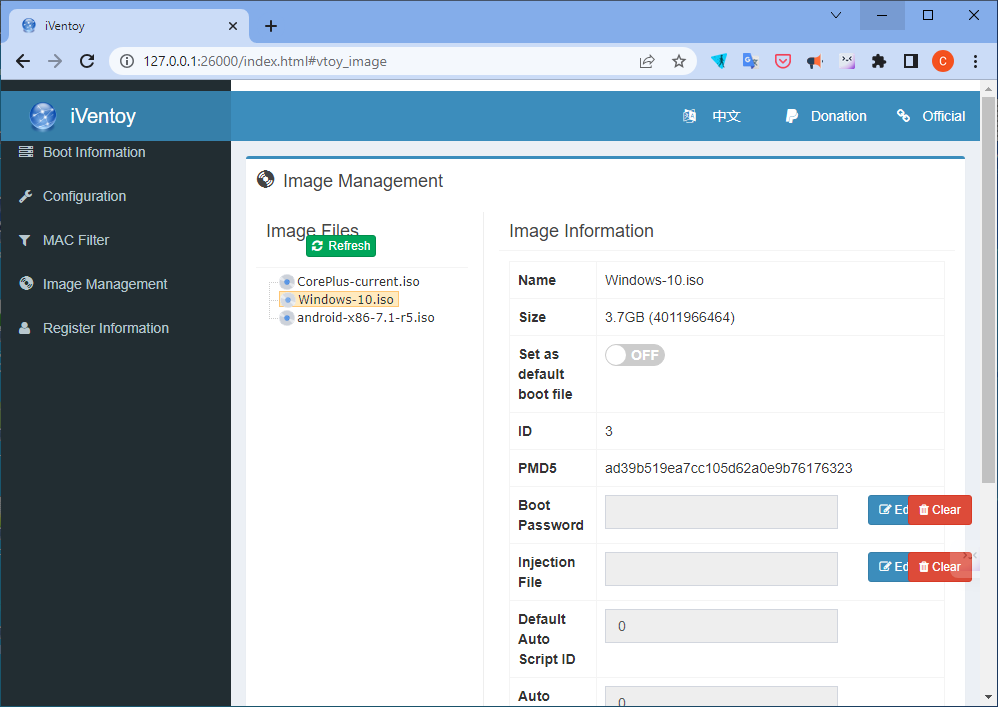Clear the Boot Password
The image size is (998, 707).
click(x=939, y=510)
